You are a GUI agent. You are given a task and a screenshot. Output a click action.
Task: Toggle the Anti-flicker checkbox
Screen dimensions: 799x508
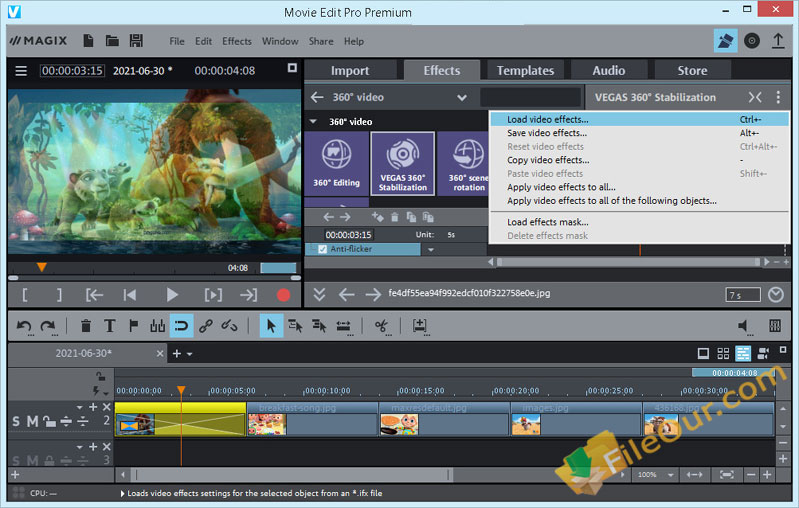click(x=323, y=249)
